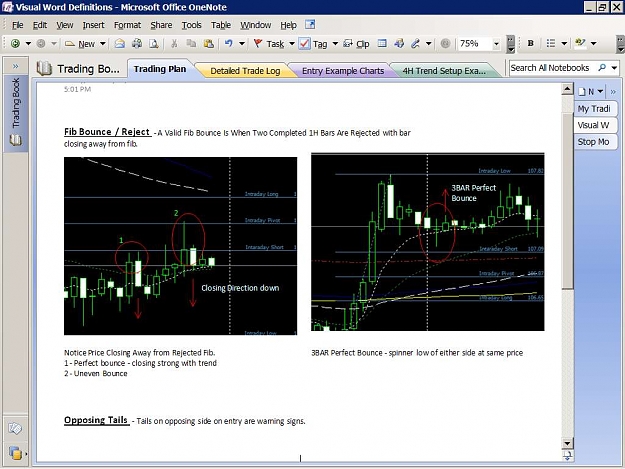The height and width of the screenshot is (469, 625).
Task: Click the Copy icon
Action: [x=191, y=43]
